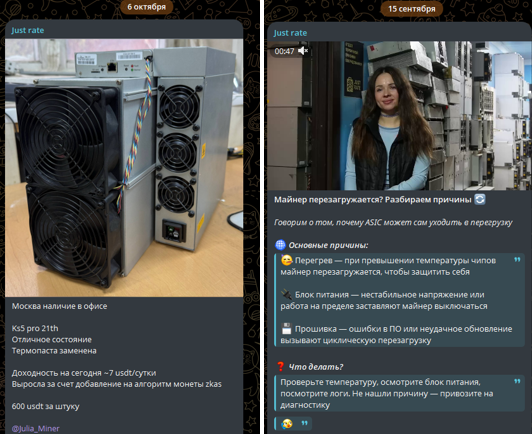The width and height of the screenshot is (532, 434).
Task: Click quote mark icon in Проверьте температуру block
Action: 517,381
